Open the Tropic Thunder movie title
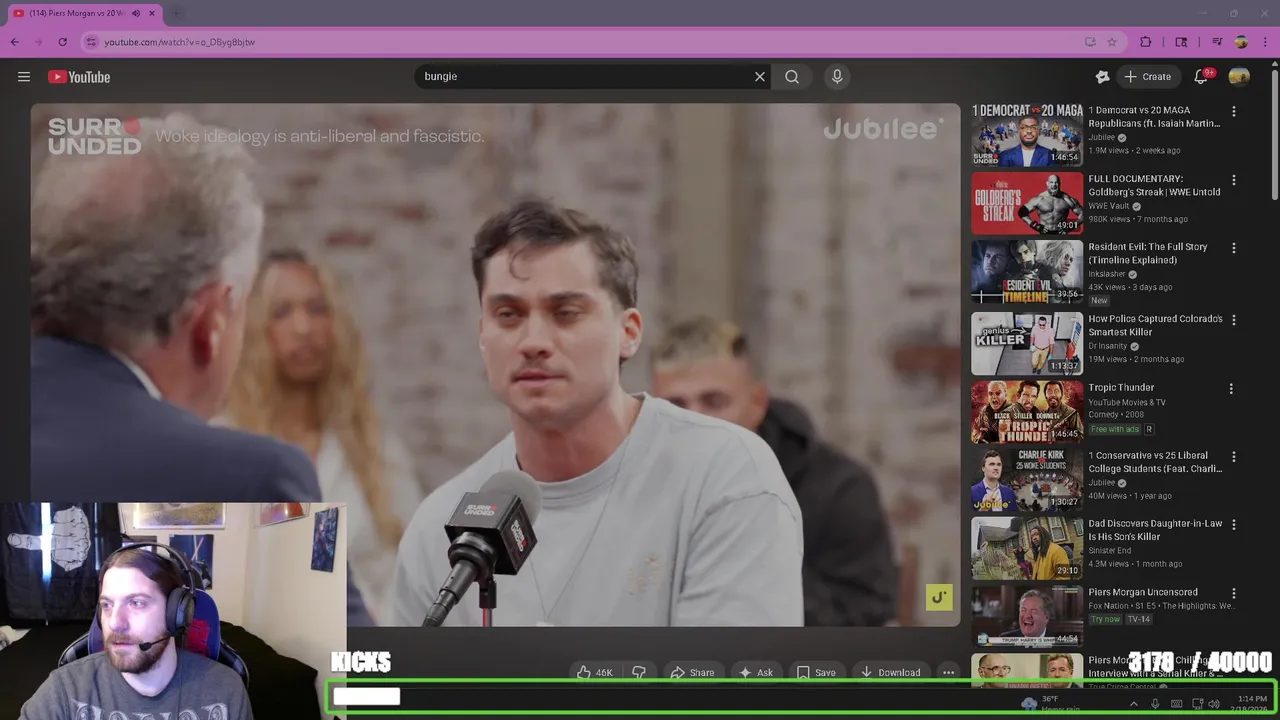 click(1121, 388)
